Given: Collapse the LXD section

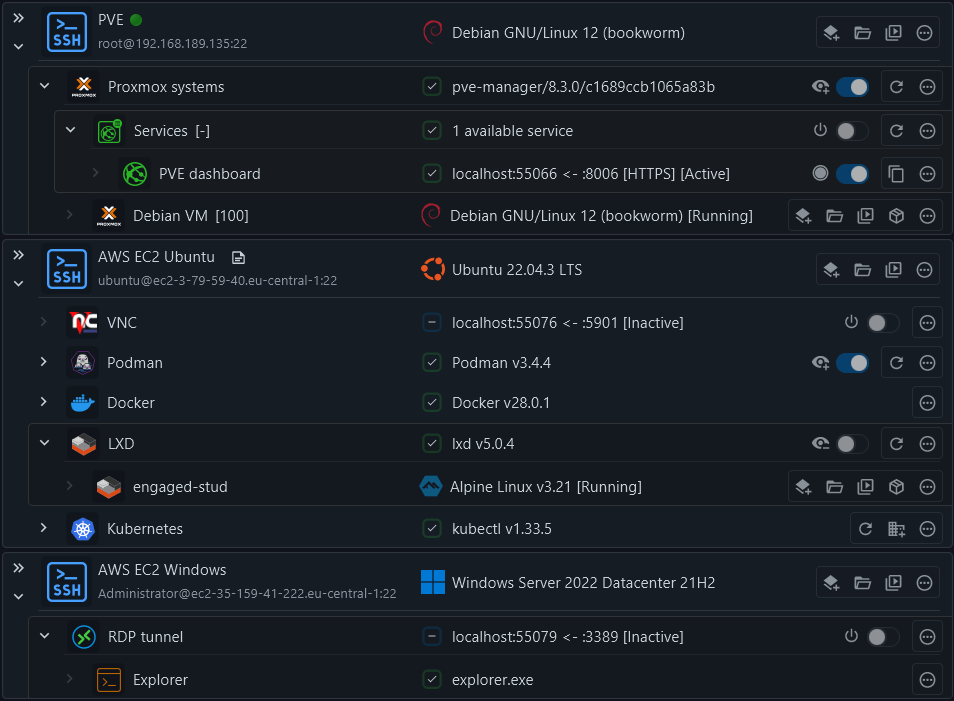Looking at the screenshot, I should tap(44, 442).
